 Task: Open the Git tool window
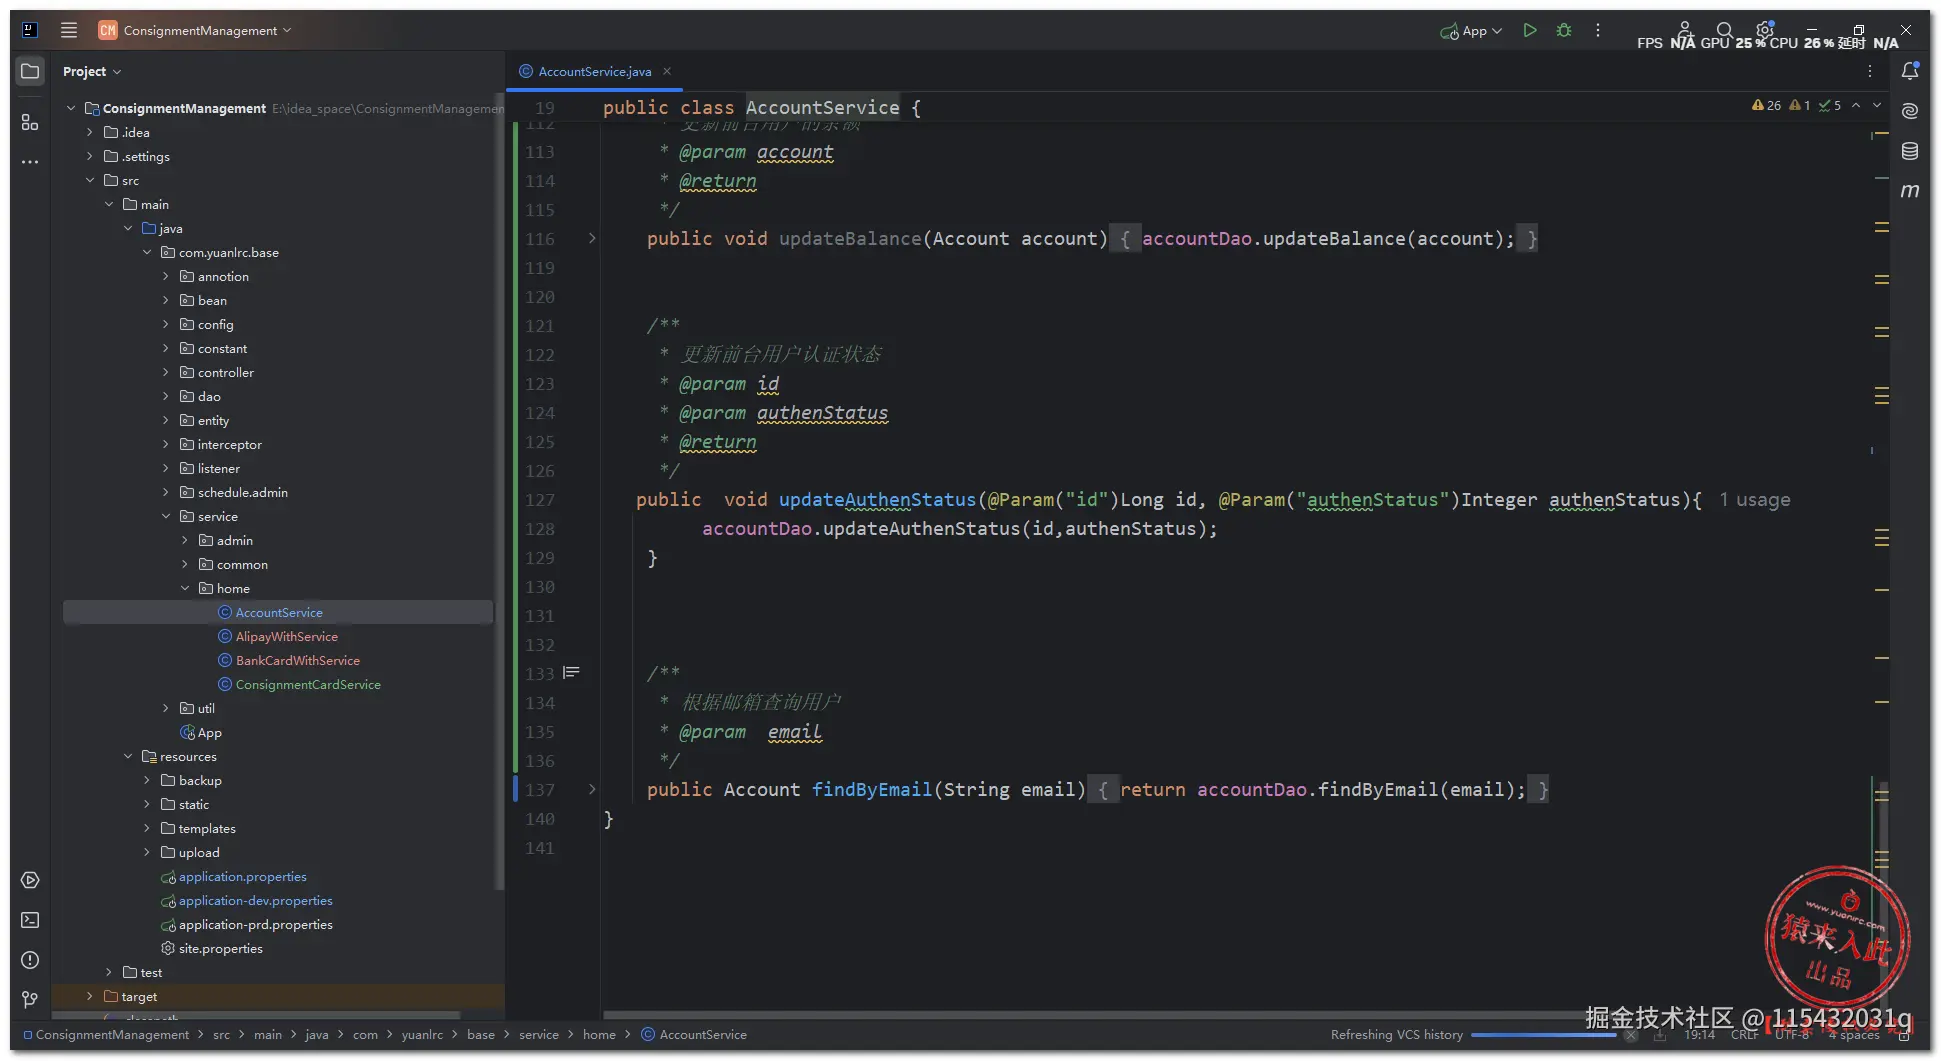pos(30,1000)
